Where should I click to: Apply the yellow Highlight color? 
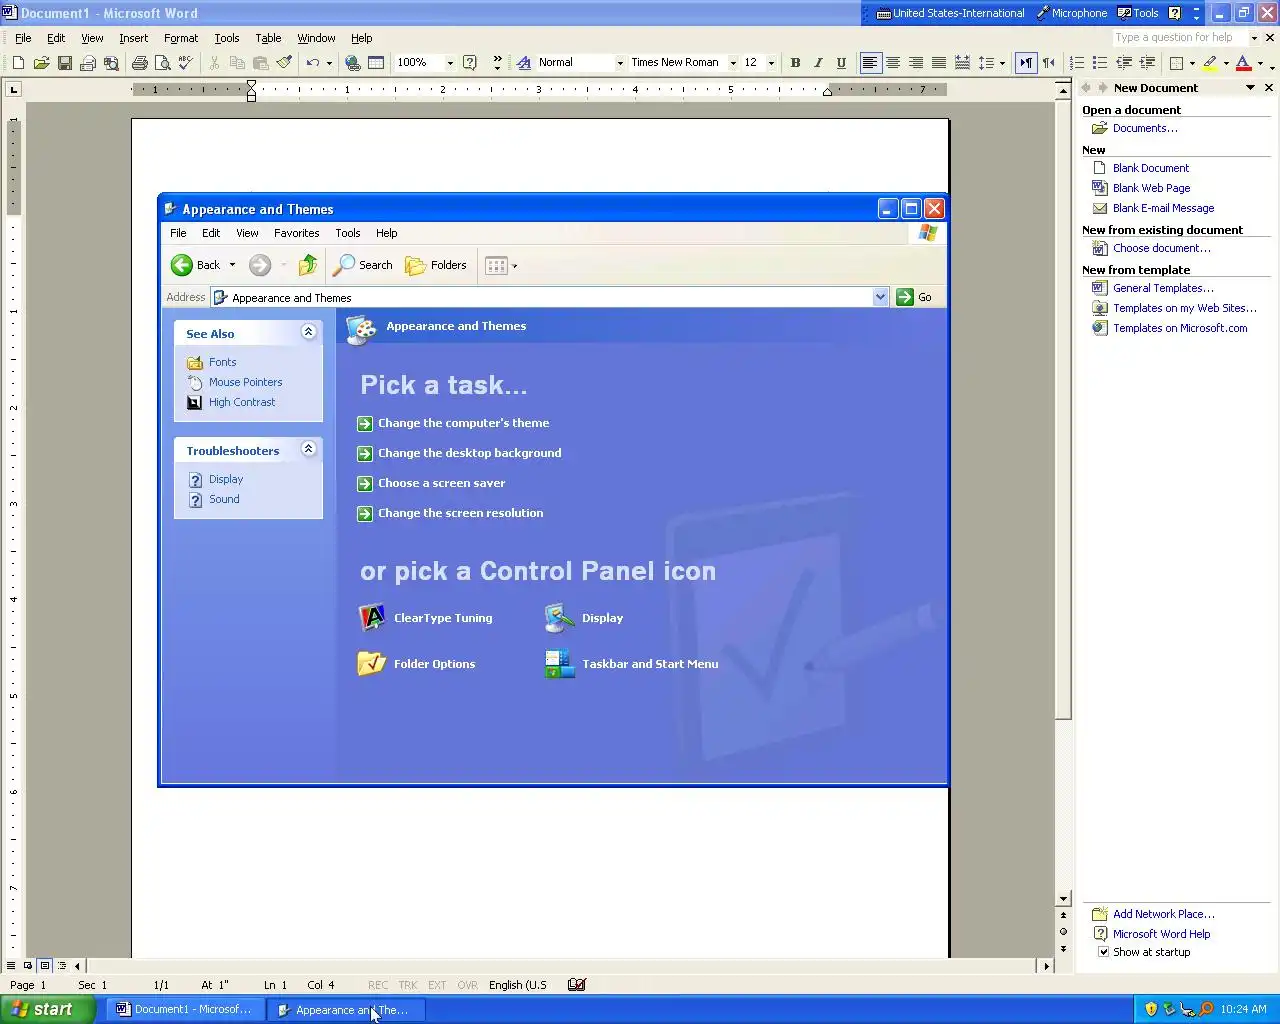tap(1210, 63)
